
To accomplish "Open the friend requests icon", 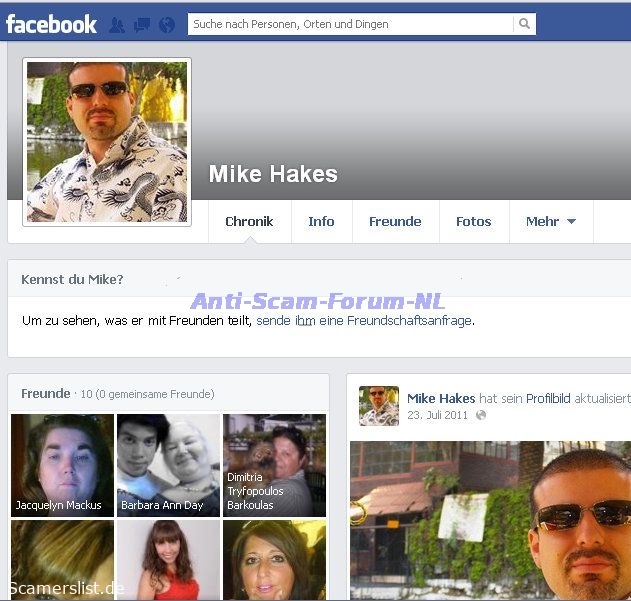I will coord(117,25).
